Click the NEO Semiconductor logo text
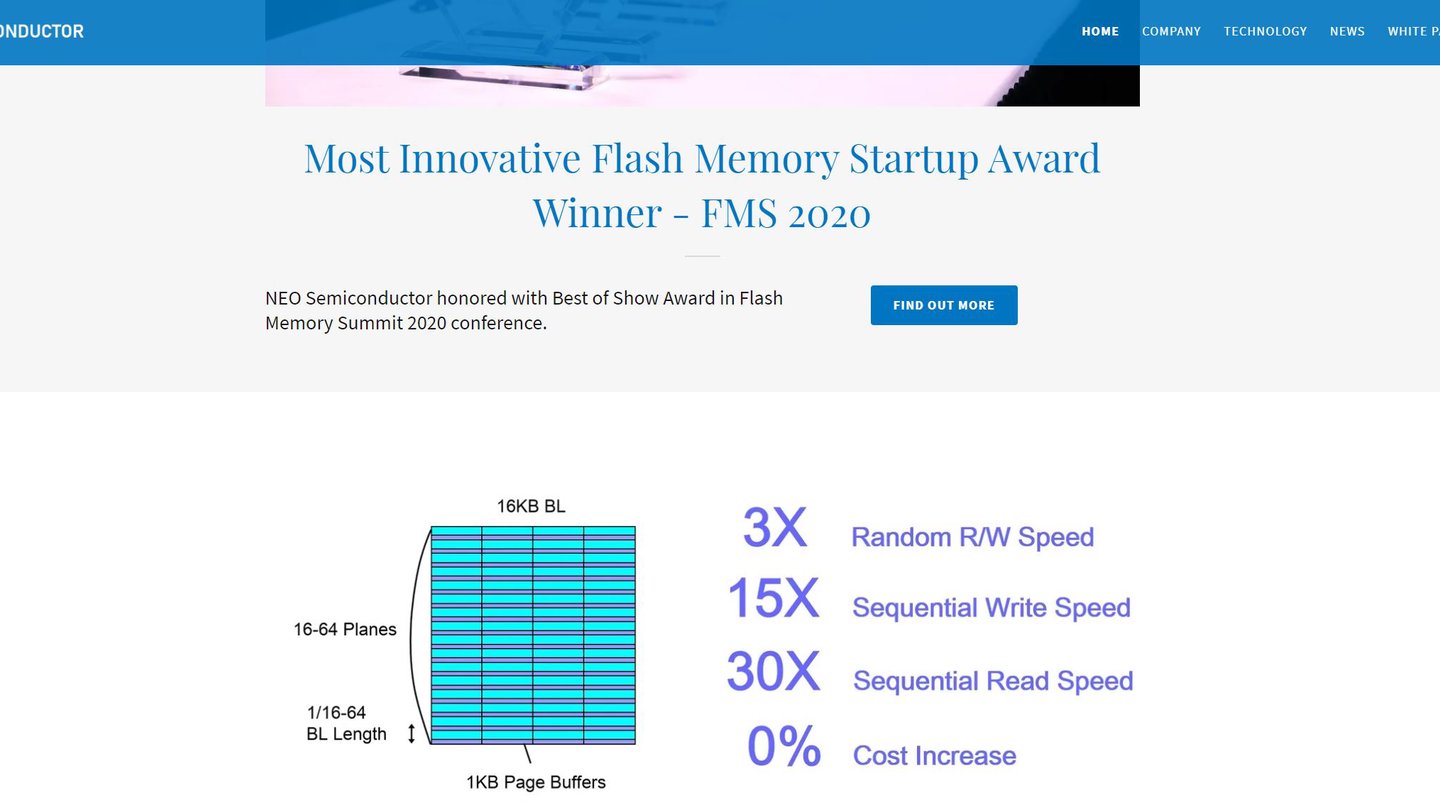Viewport: 1440px width, 810px height. tap(42, 31)
